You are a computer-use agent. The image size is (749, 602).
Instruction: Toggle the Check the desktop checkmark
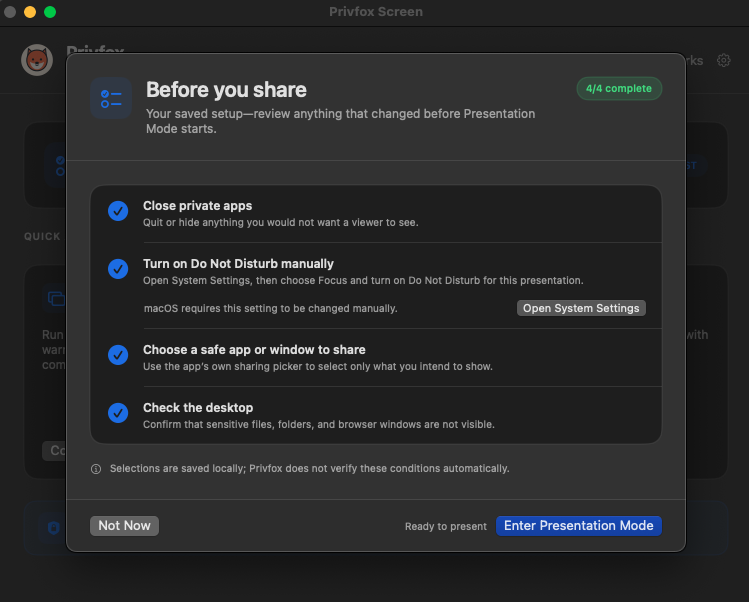[118, 413]
